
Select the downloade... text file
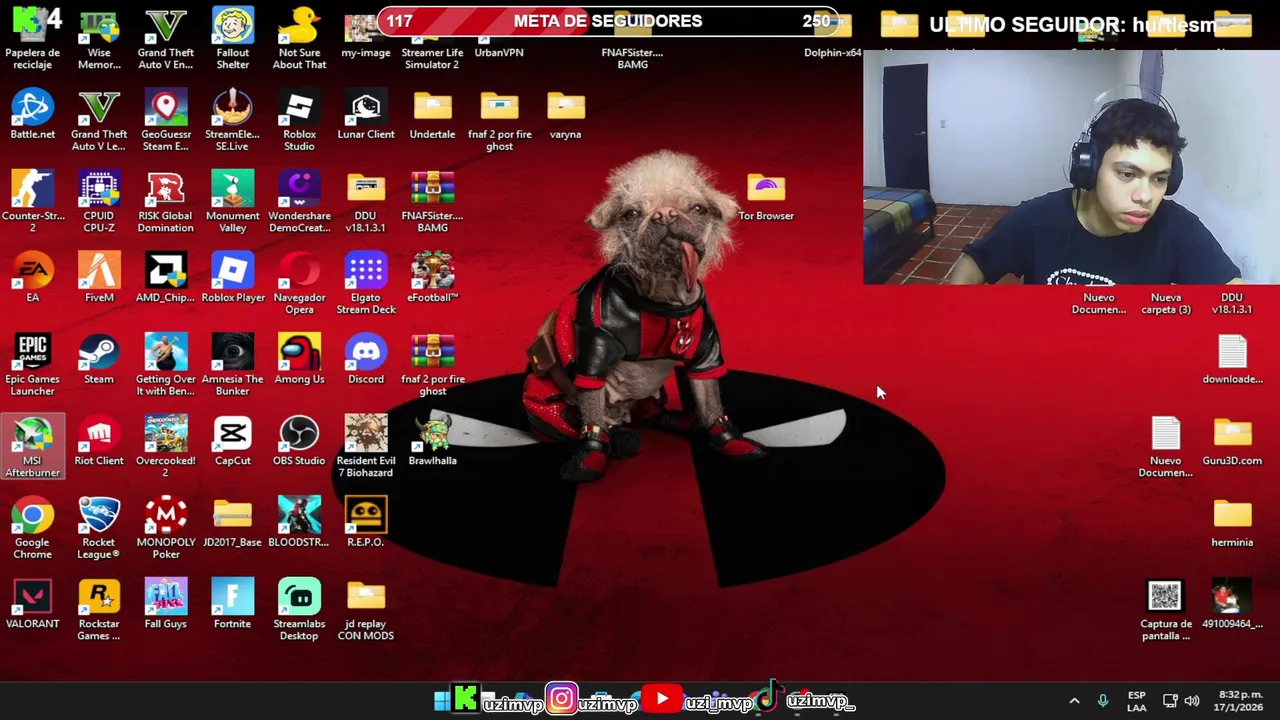pos(1232,359)
